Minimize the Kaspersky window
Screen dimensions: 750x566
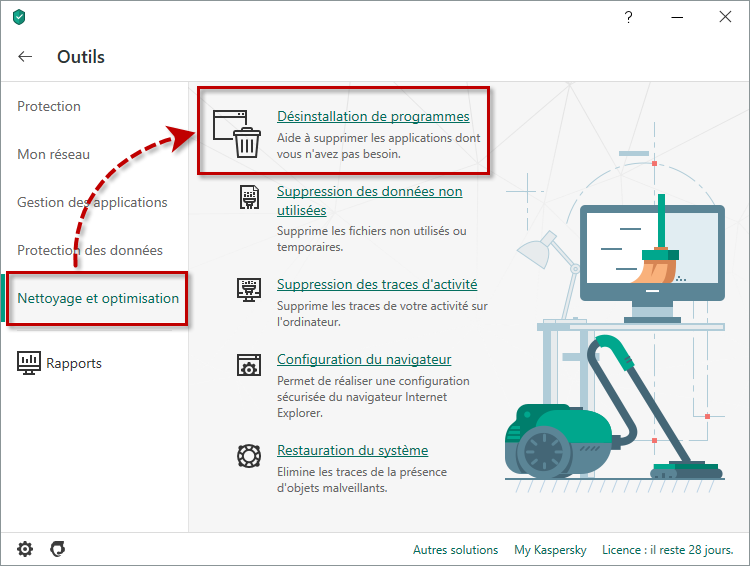[677, 17]
